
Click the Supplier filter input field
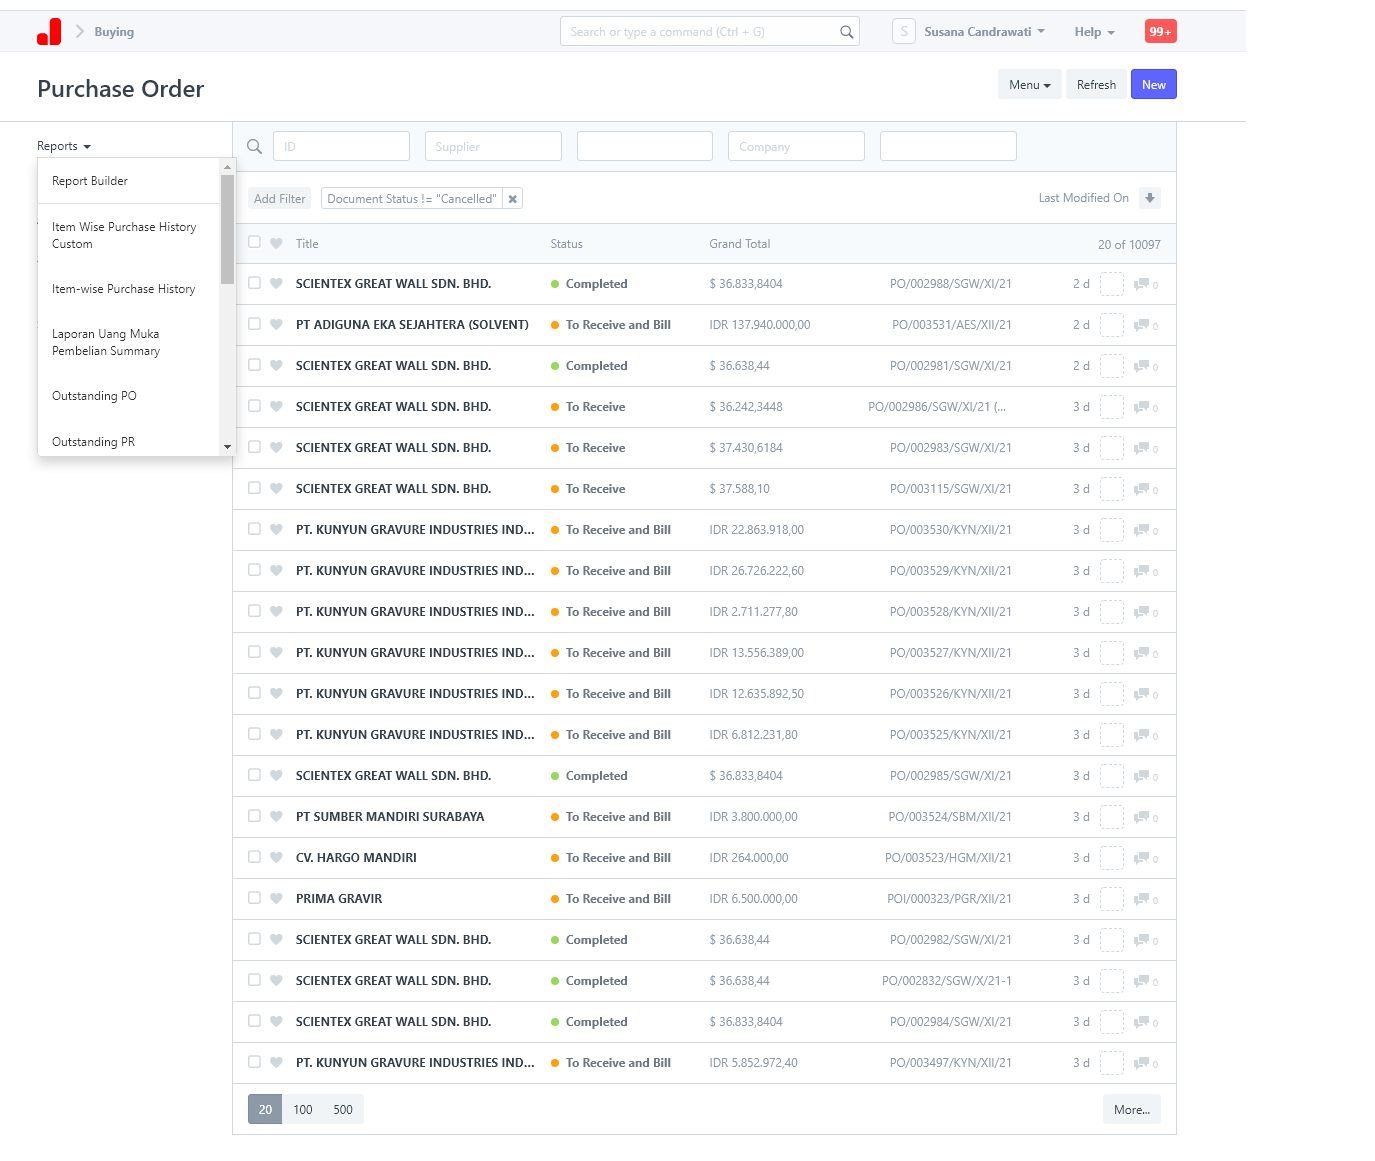[x=493, y=146]
